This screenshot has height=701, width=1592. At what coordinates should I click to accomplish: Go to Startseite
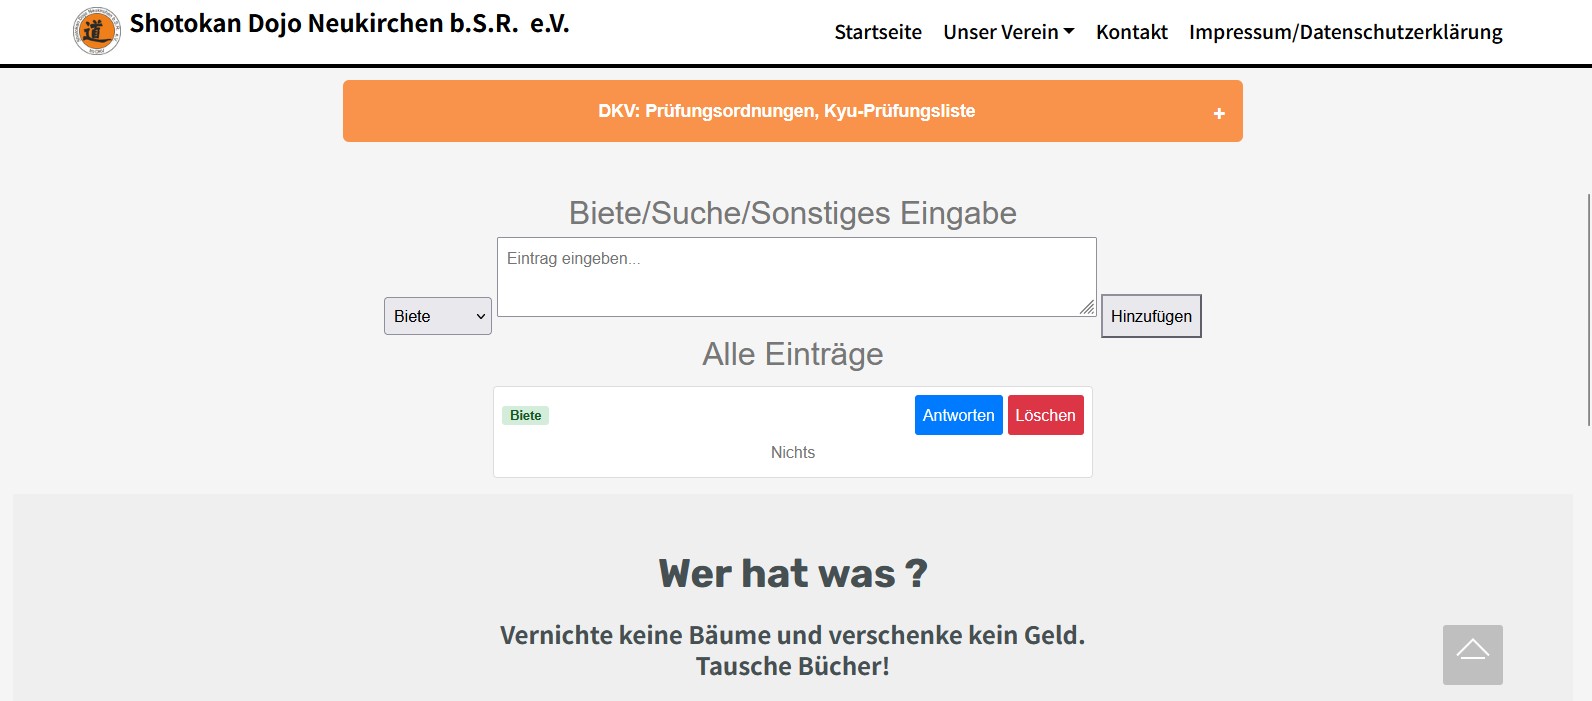[x=878, y=32]
